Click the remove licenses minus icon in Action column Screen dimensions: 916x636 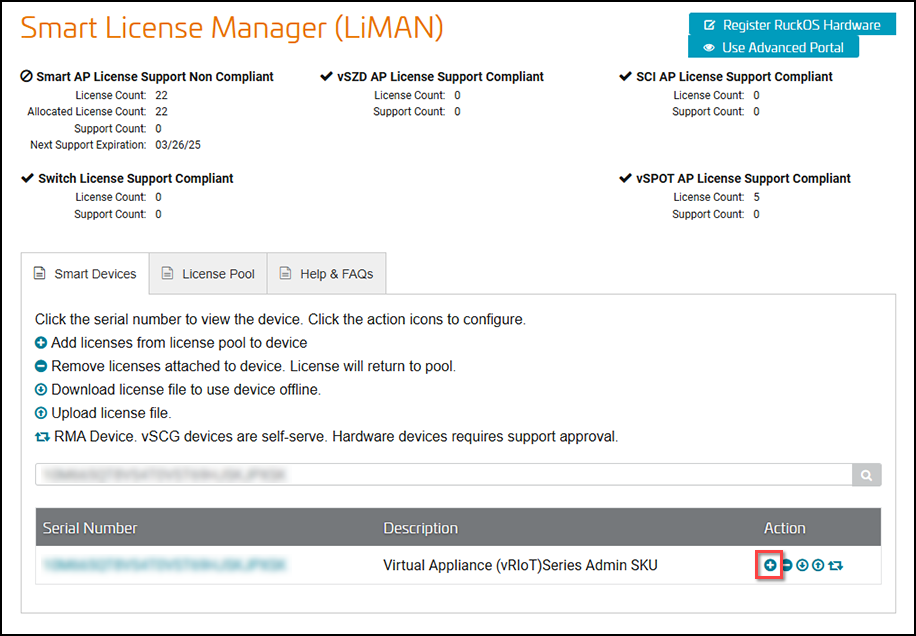coord(787,565)
